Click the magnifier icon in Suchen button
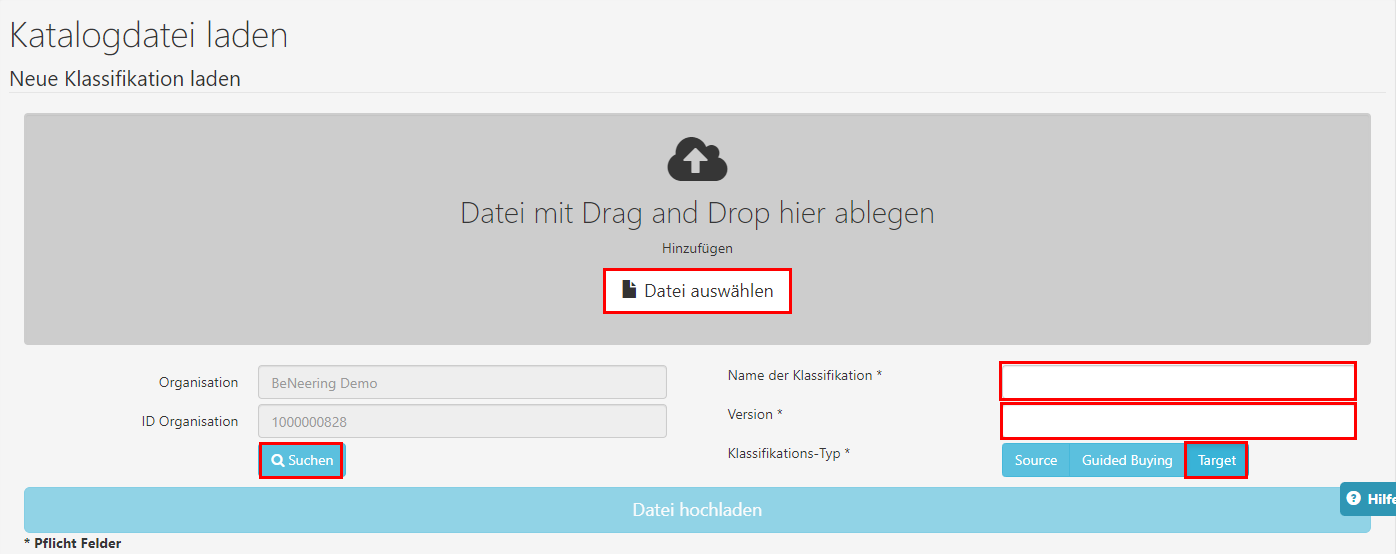 (x=277, y=460)
